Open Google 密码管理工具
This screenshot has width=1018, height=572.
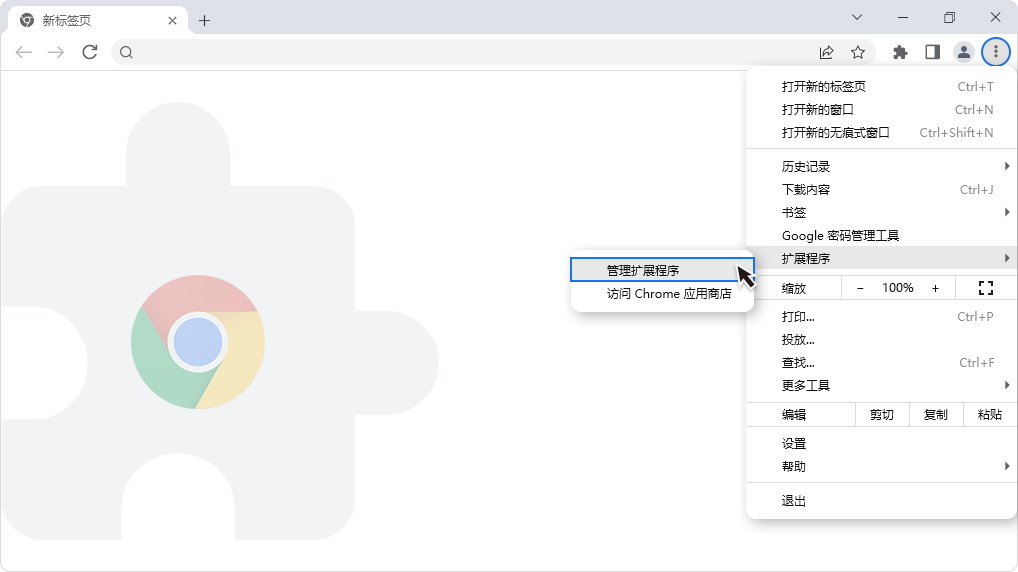pos(881,236)
